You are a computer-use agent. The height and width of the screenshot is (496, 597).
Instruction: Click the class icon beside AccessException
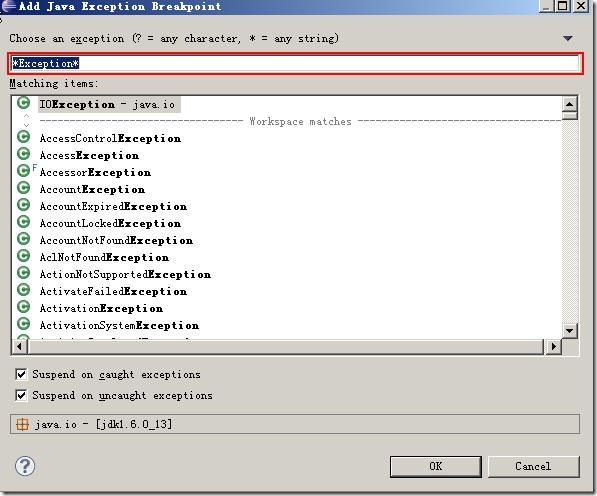click(x=24, y=154)
